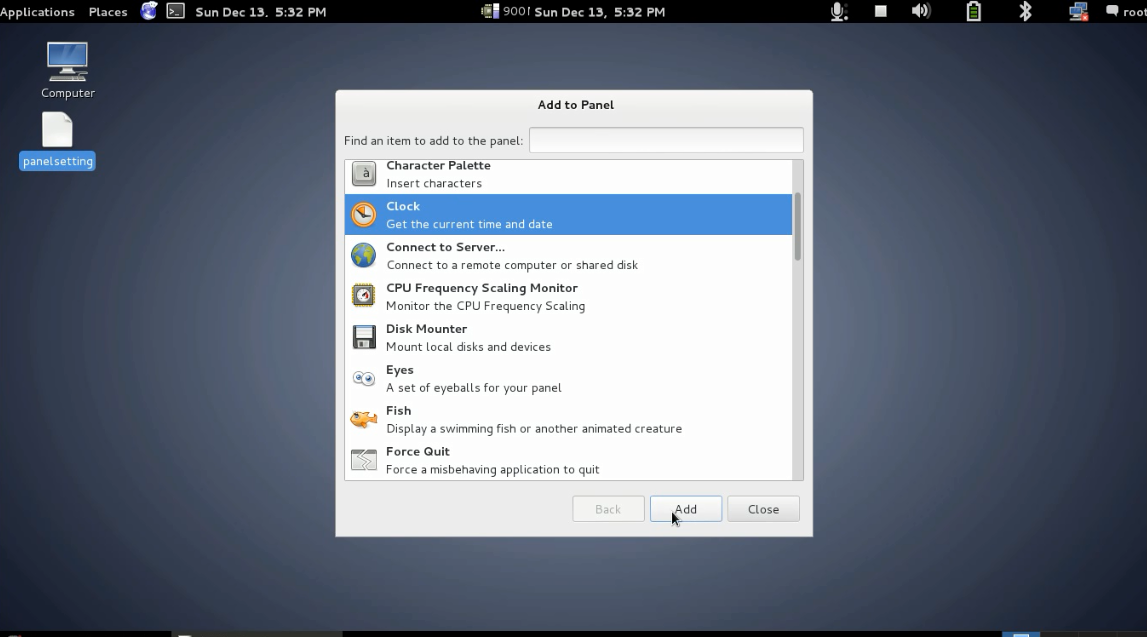The width and height of the screenshot is (1147, 637).
Task: Click the Connect to Server globe icon
Action: point(364,255)
